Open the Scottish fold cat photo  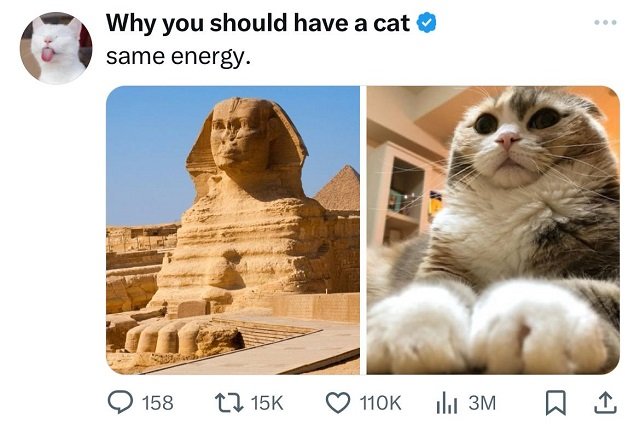tap(493, 230)
